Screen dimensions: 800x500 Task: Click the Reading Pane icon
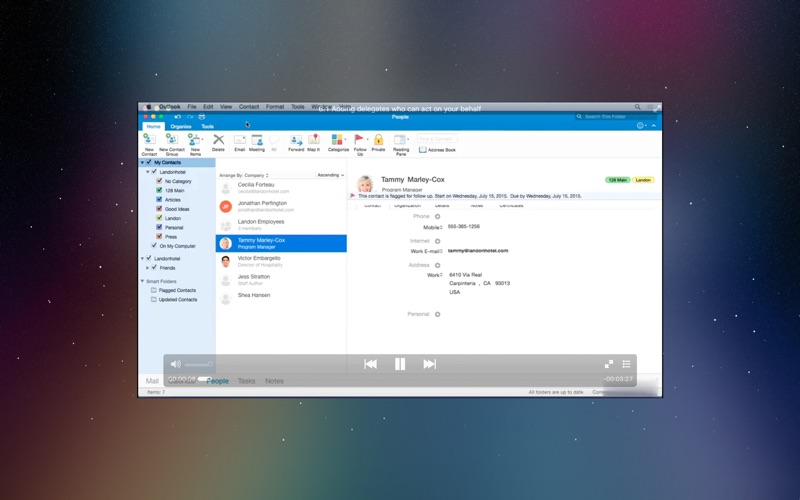400,139
